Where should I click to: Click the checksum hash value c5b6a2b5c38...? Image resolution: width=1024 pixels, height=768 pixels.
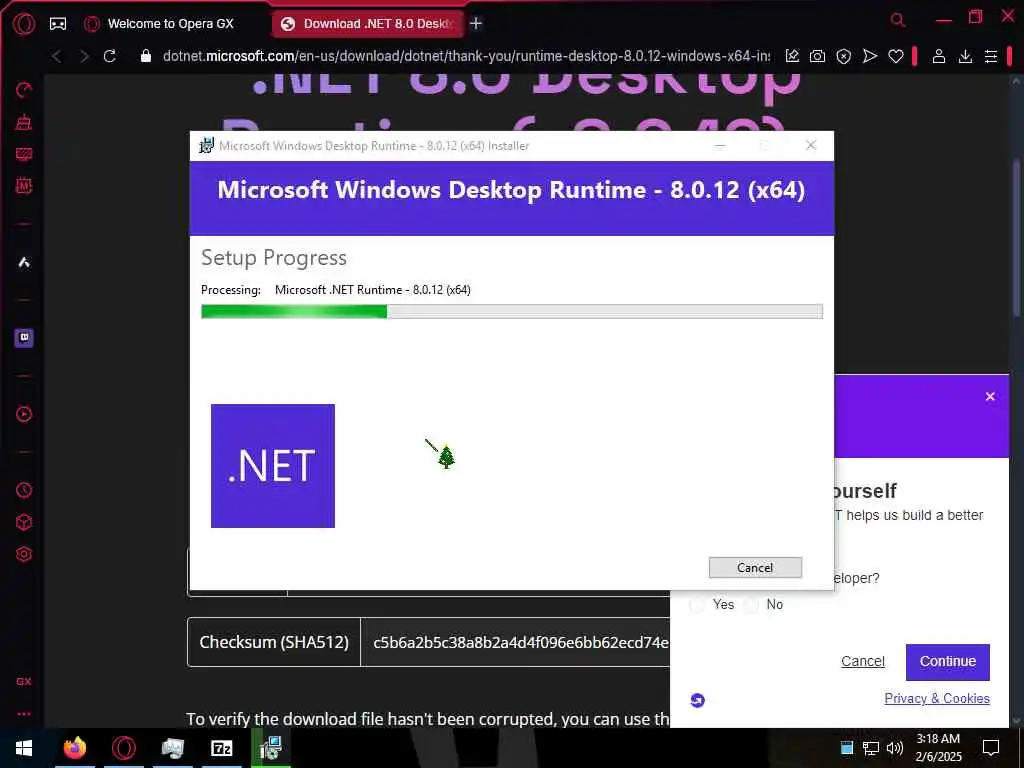pos(520,643)
